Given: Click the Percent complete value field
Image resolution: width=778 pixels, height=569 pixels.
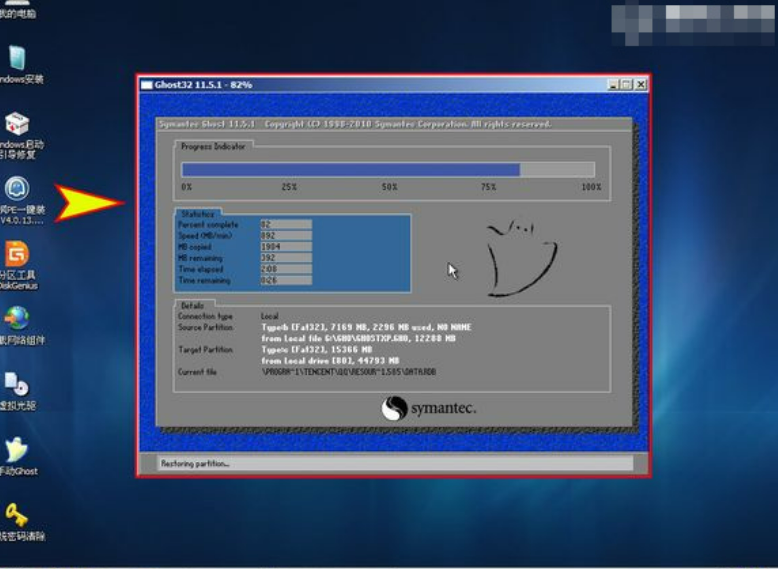Looking at the screenshot, I should point(285,225).
